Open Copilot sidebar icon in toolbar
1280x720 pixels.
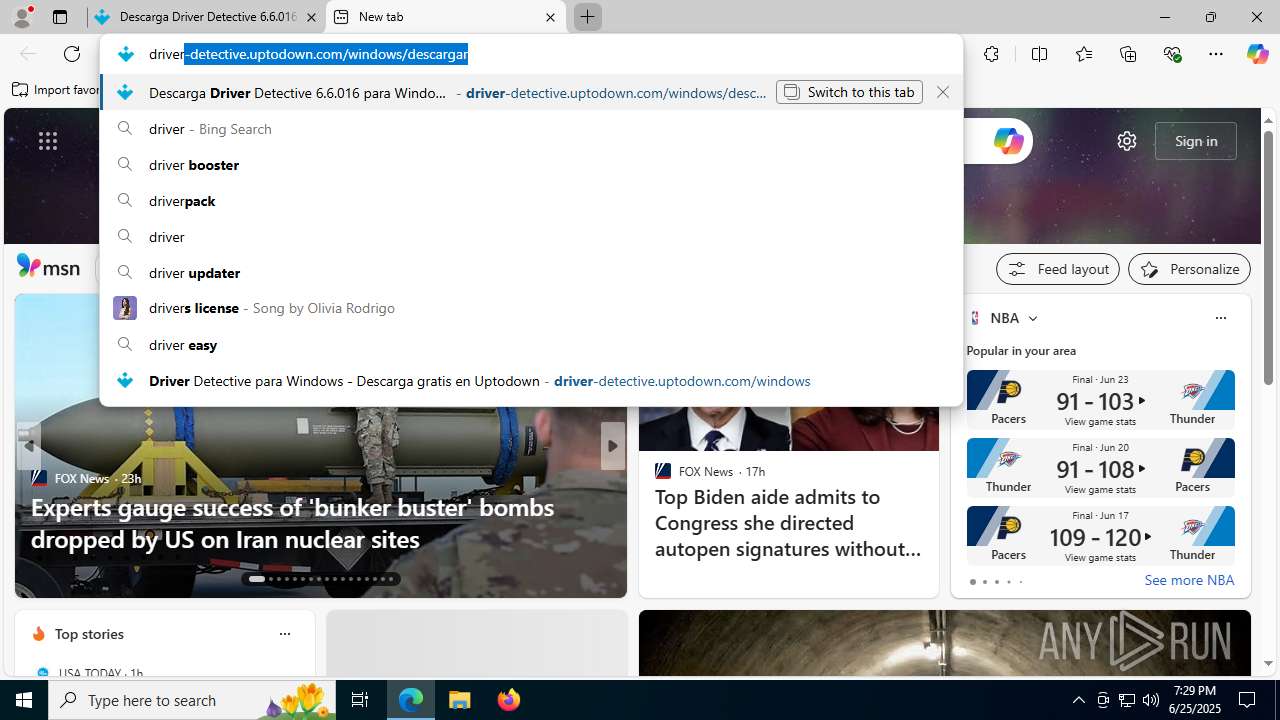[x=1257, y=54]
